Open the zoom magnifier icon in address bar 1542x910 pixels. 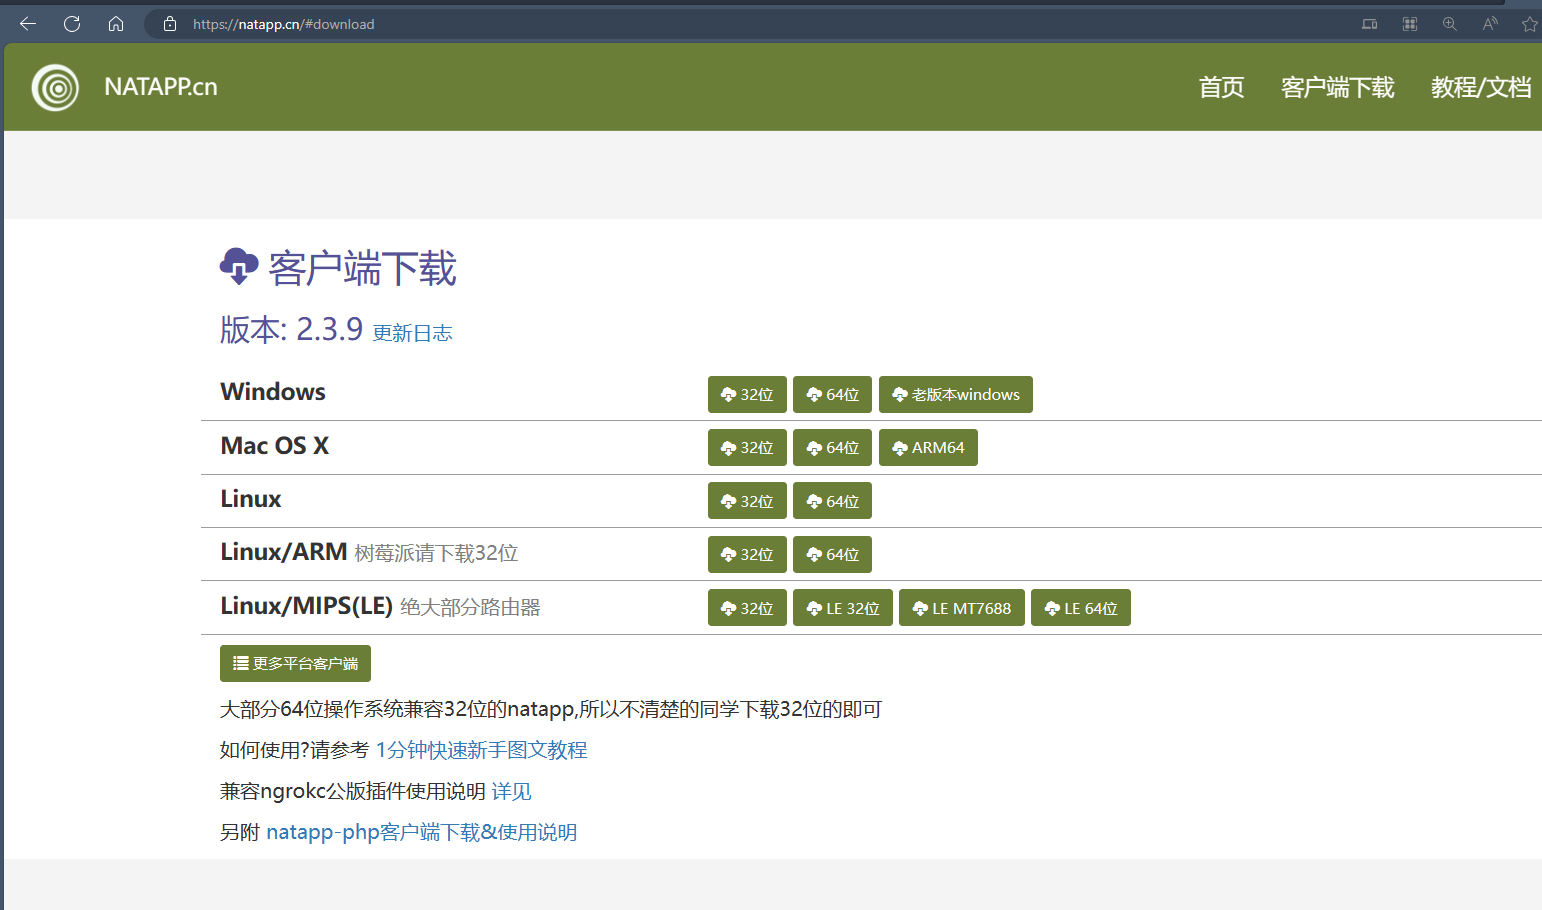pos(1450,24)
